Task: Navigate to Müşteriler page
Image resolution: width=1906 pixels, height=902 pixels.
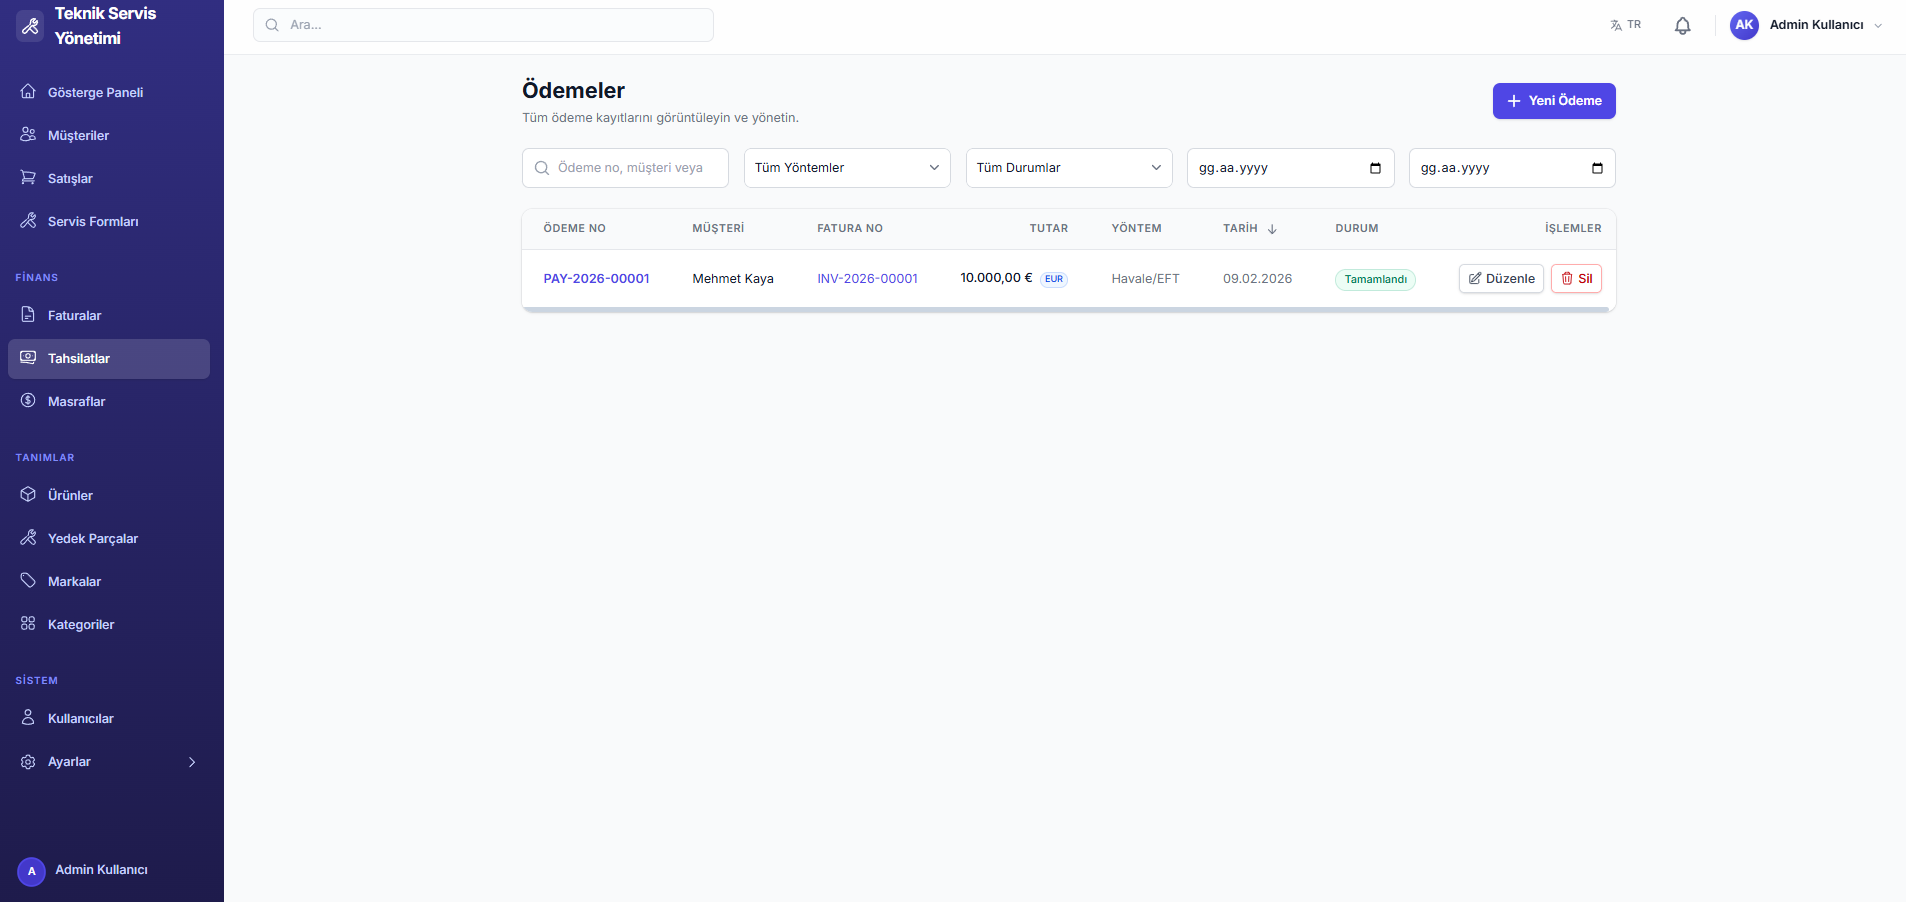Action: (78, 136)
